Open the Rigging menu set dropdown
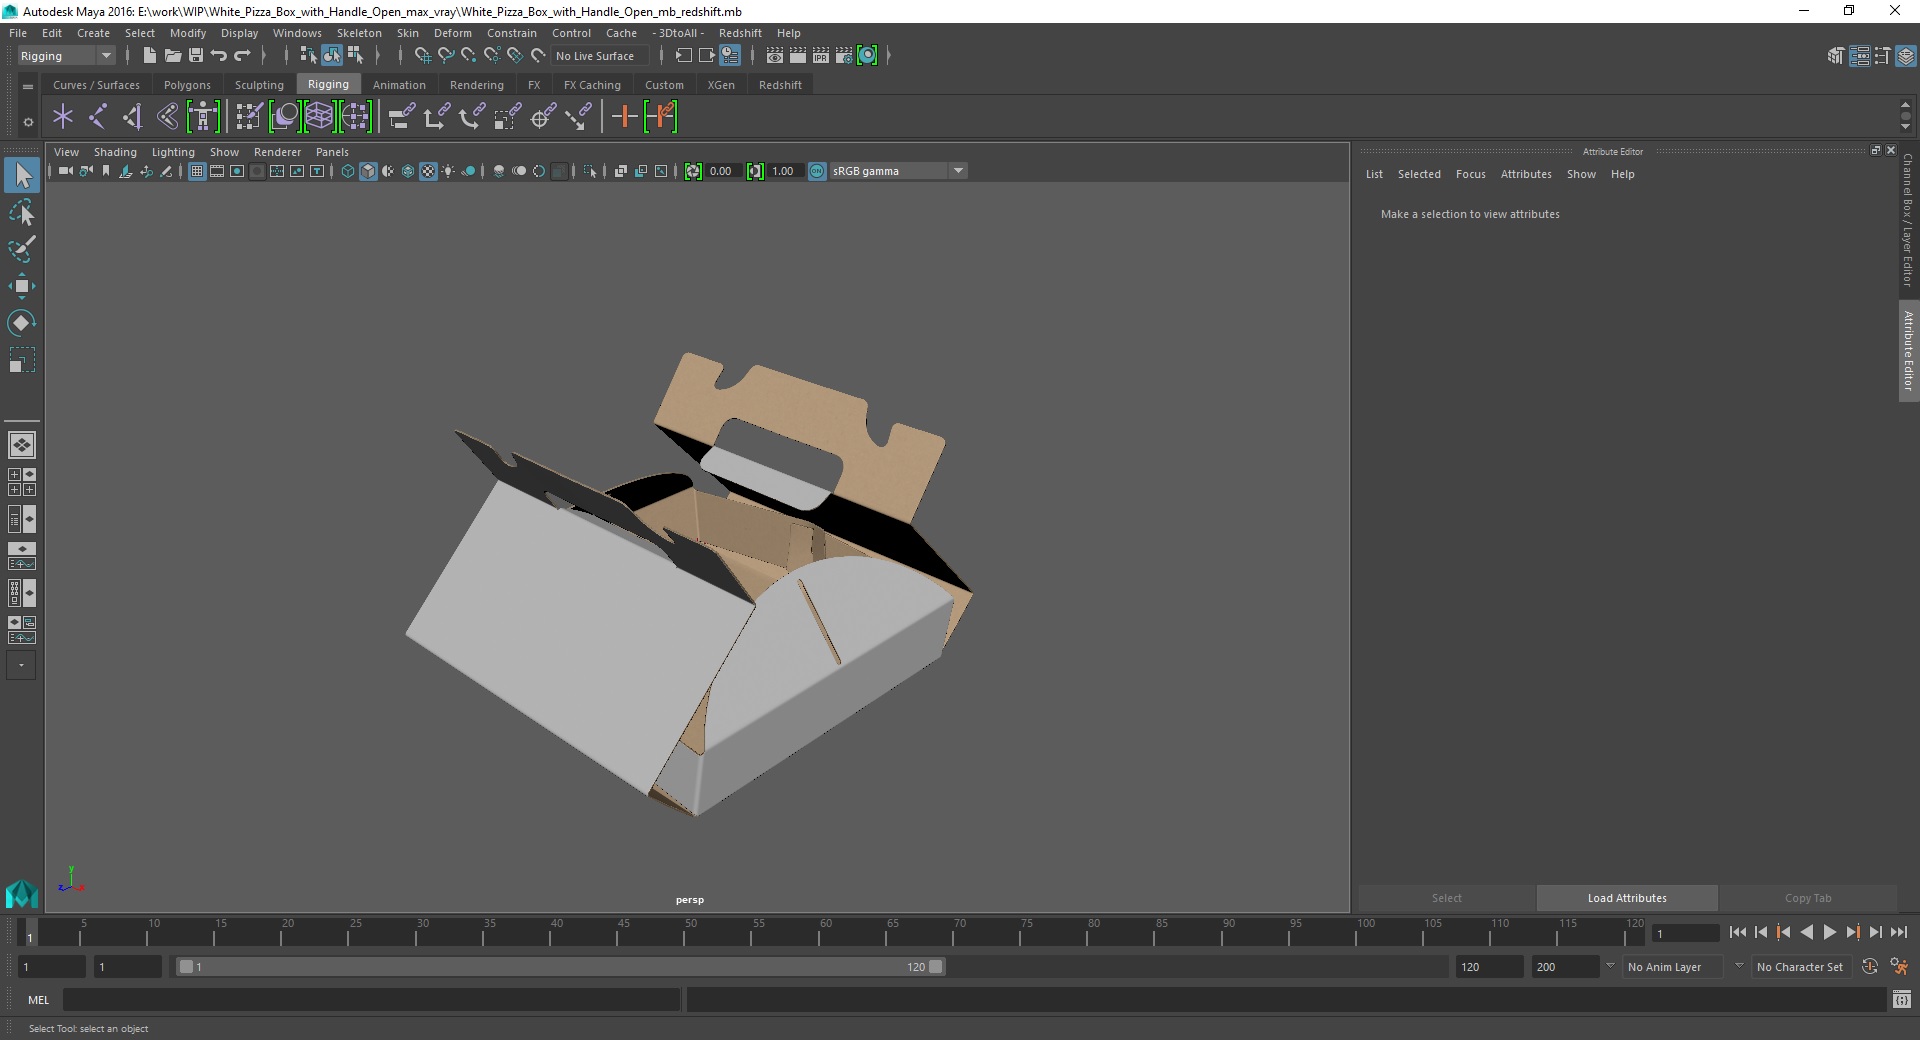Image resolution: width=1920 pixels, height=1040 pixels. tap(65, 56)
